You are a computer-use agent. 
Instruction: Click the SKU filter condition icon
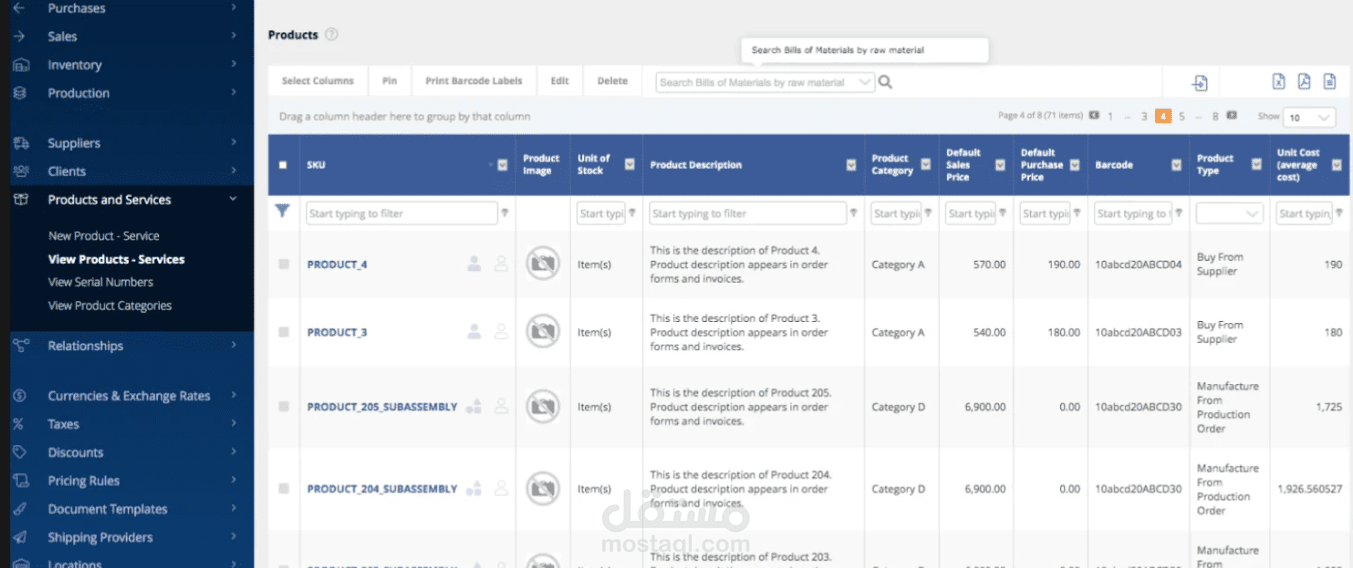click(x=505, y=213)
